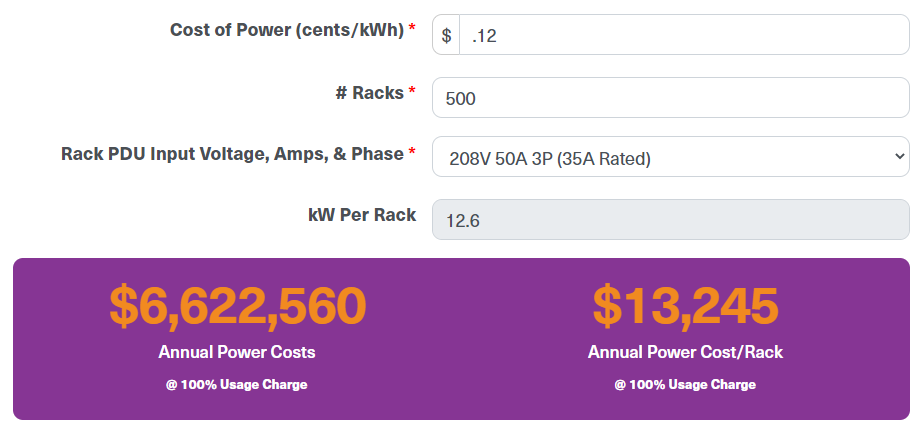Click the red asterisk after Rack PDU label
Image resolution: width=923 pixels, height=433 pixels.
pyautogui.click(x=412, y=152)
